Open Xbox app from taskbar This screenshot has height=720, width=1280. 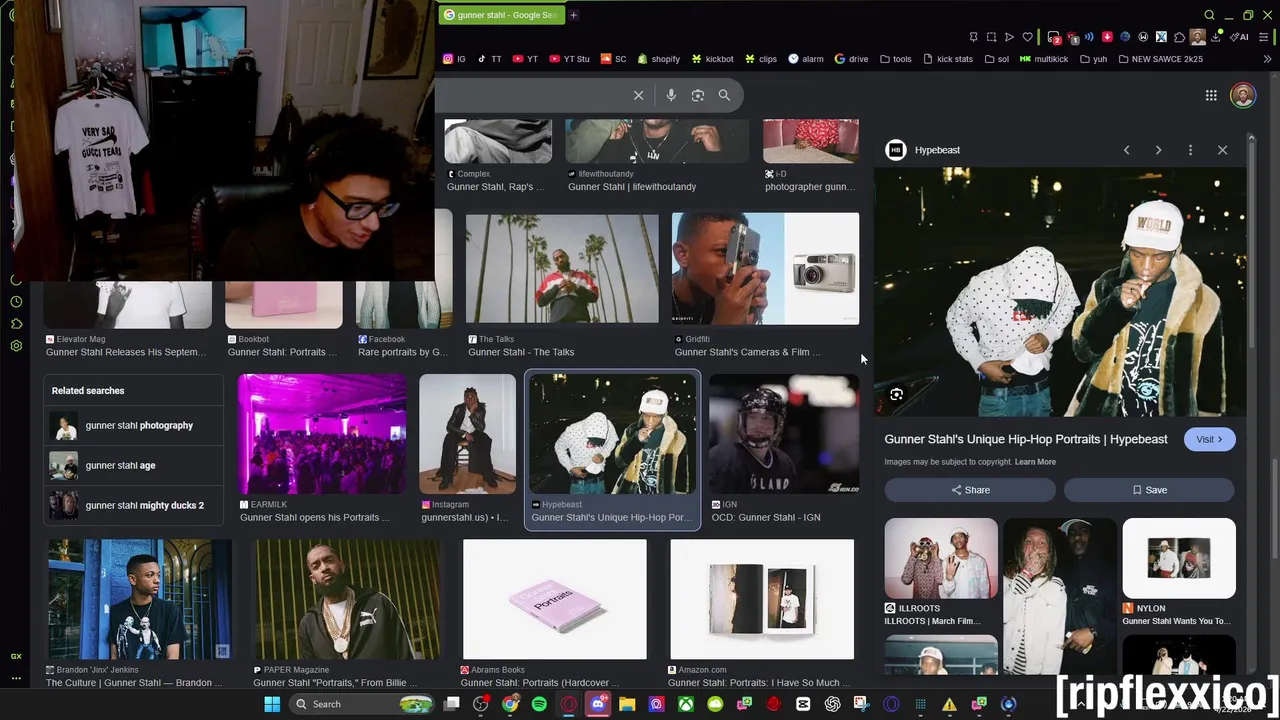686,704
